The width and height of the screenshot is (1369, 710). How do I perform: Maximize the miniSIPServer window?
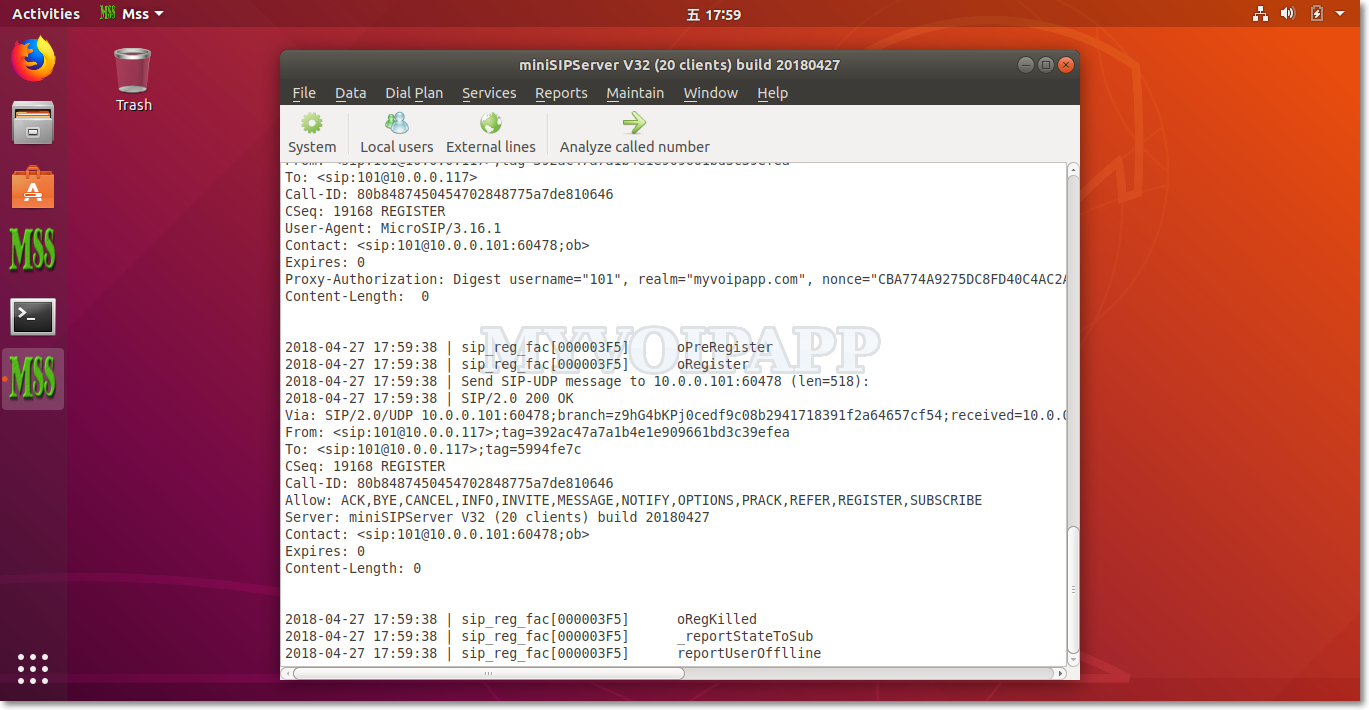coord(1045,65)
